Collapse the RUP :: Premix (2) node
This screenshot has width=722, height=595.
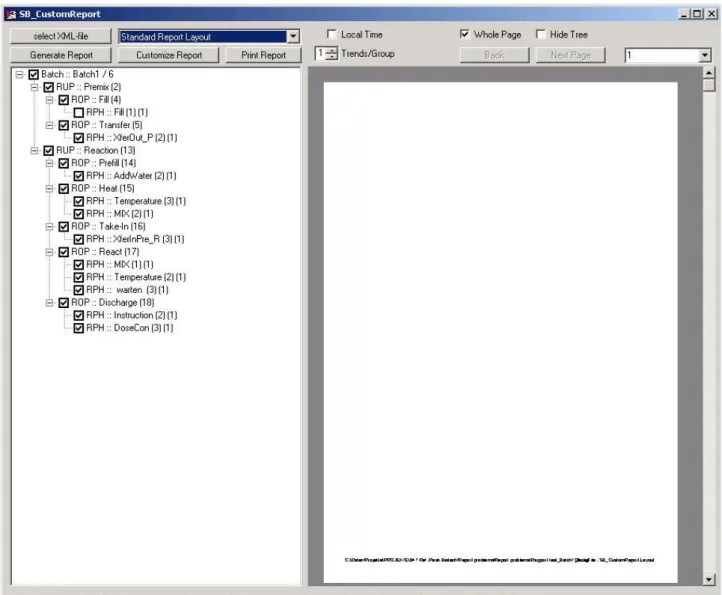[35, 87]
